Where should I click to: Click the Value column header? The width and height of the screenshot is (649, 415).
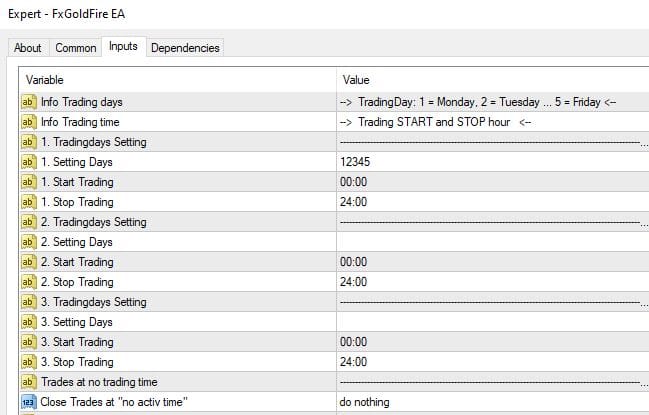490,79
